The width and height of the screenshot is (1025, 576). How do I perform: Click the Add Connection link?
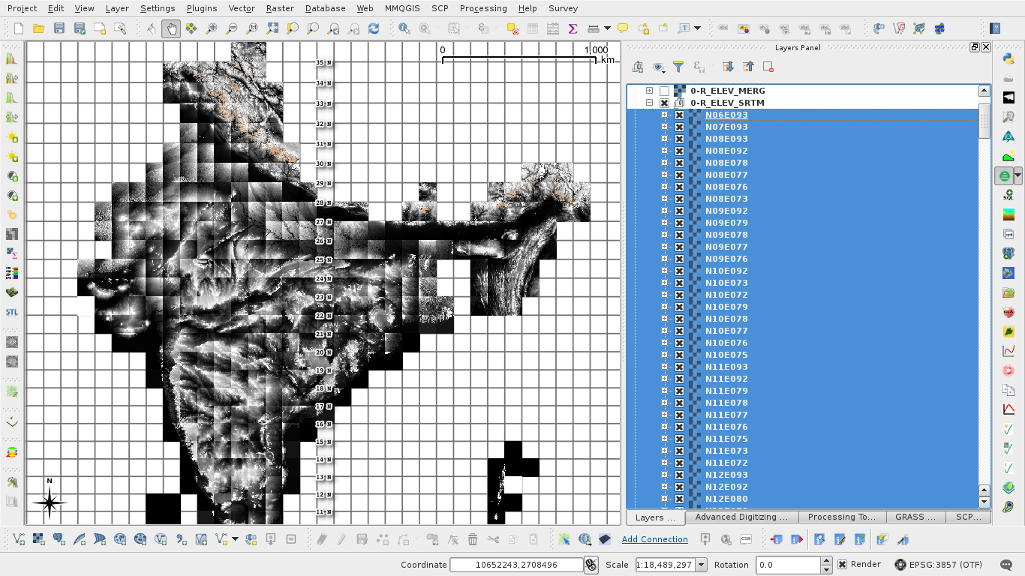pos(654,539)
